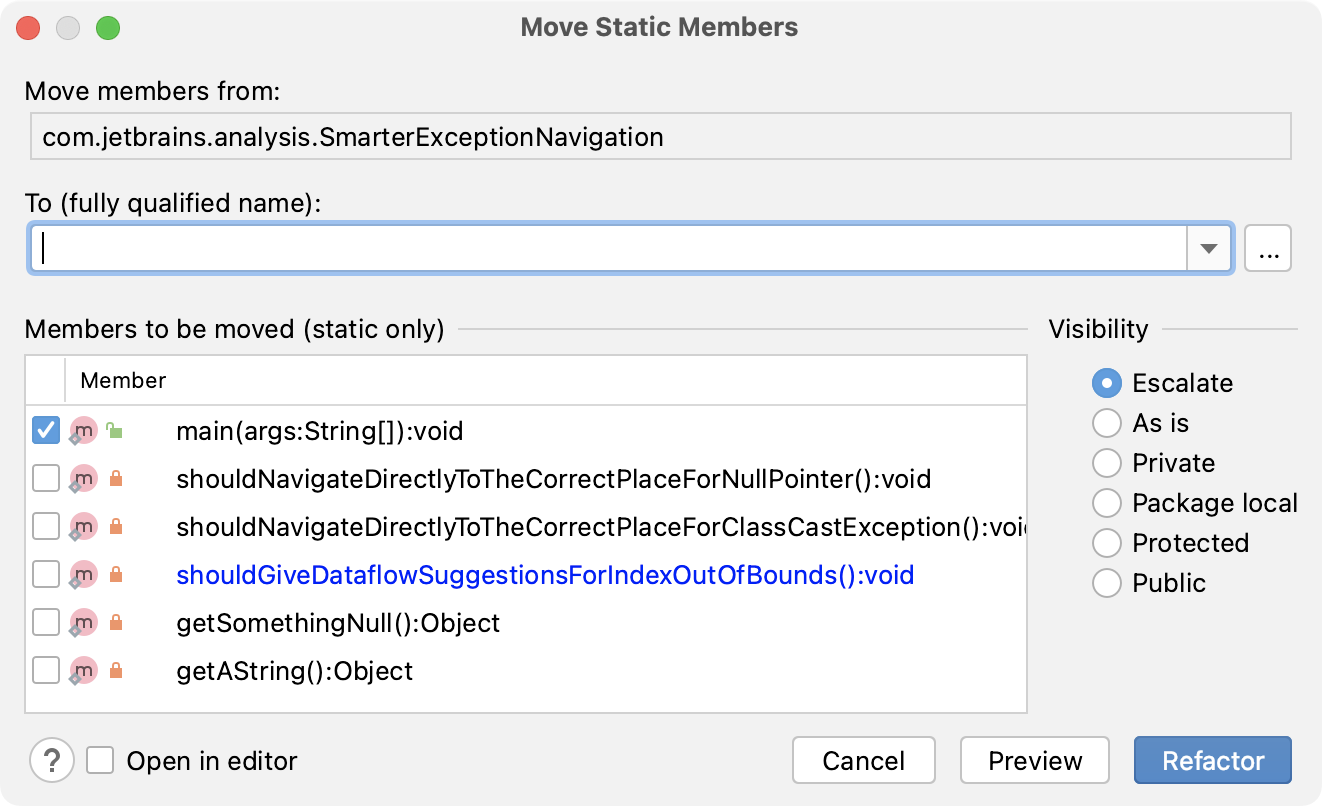The image size is (1322, 806).
Task: Click the Move members from class field
Action: pyautogui.click(x=661, y=136)
